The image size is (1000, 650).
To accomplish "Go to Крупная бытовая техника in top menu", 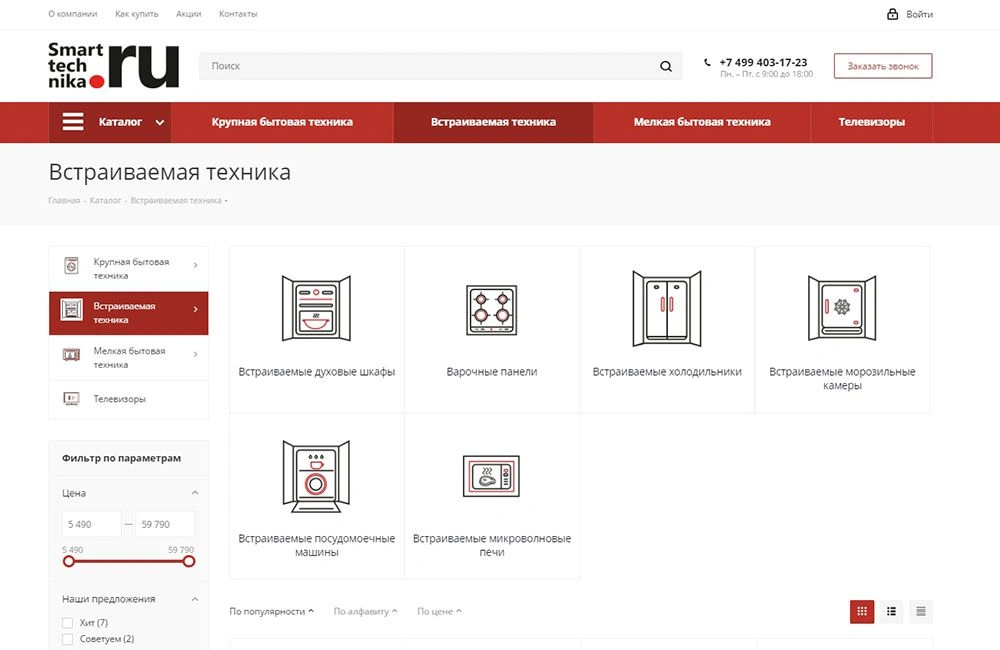I will [282, 122].
